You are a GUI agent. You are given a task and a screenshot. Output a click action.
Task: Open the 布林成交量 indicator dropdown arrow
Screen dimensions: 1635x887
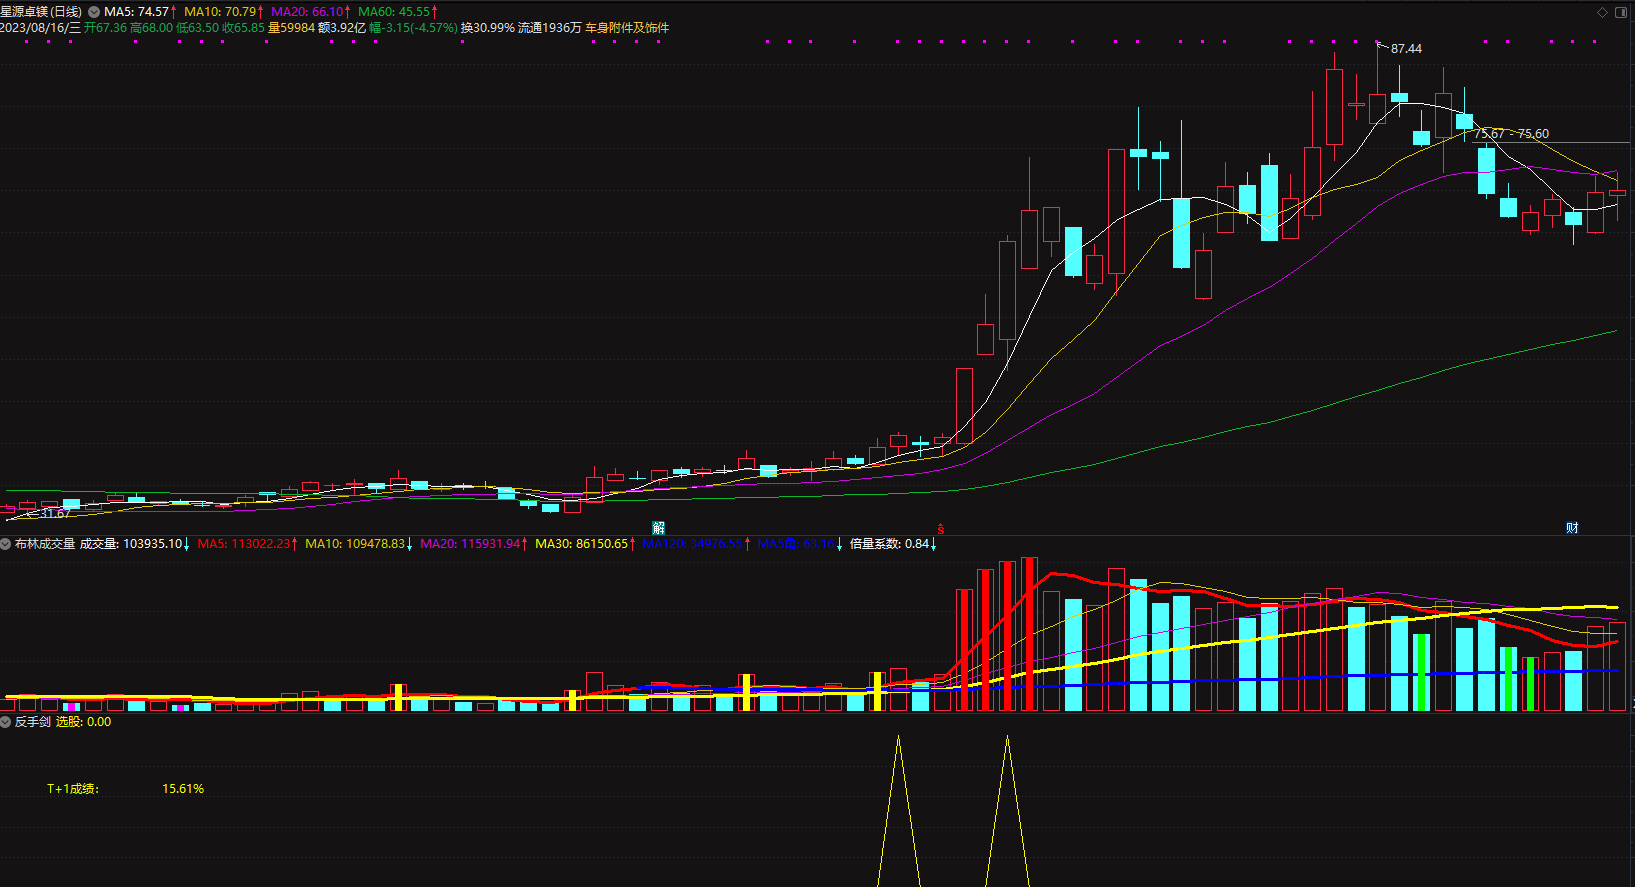pyautogui.click(x=6, y=544)
